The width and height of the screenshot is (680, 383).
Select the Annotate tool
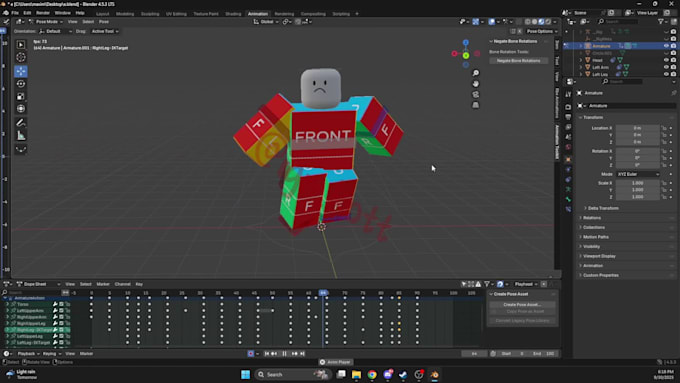pos(21,123)
